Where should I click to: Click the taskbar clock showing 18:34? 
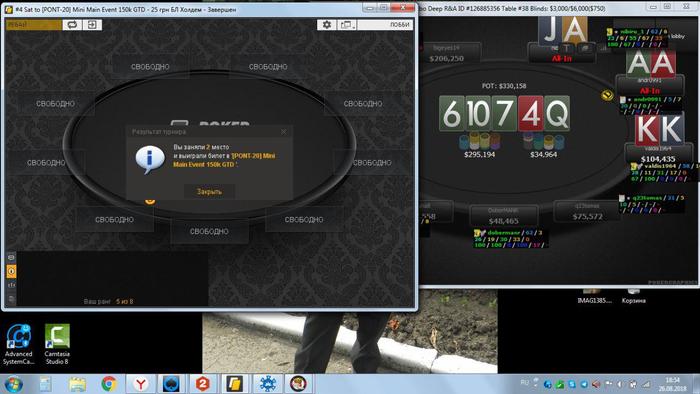(x=672, y=384)
